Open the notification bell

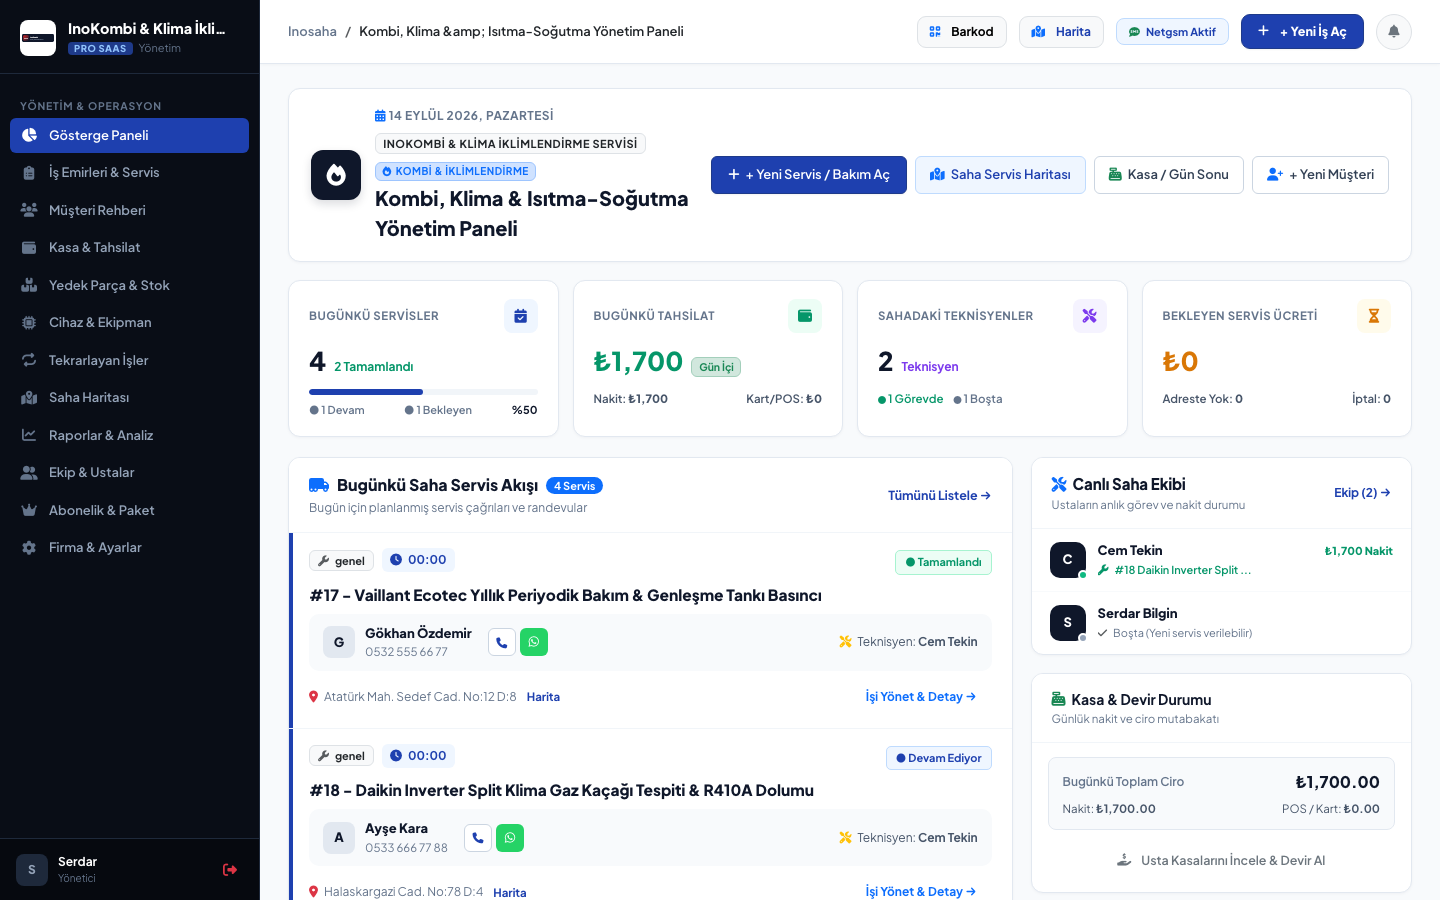1393,32
